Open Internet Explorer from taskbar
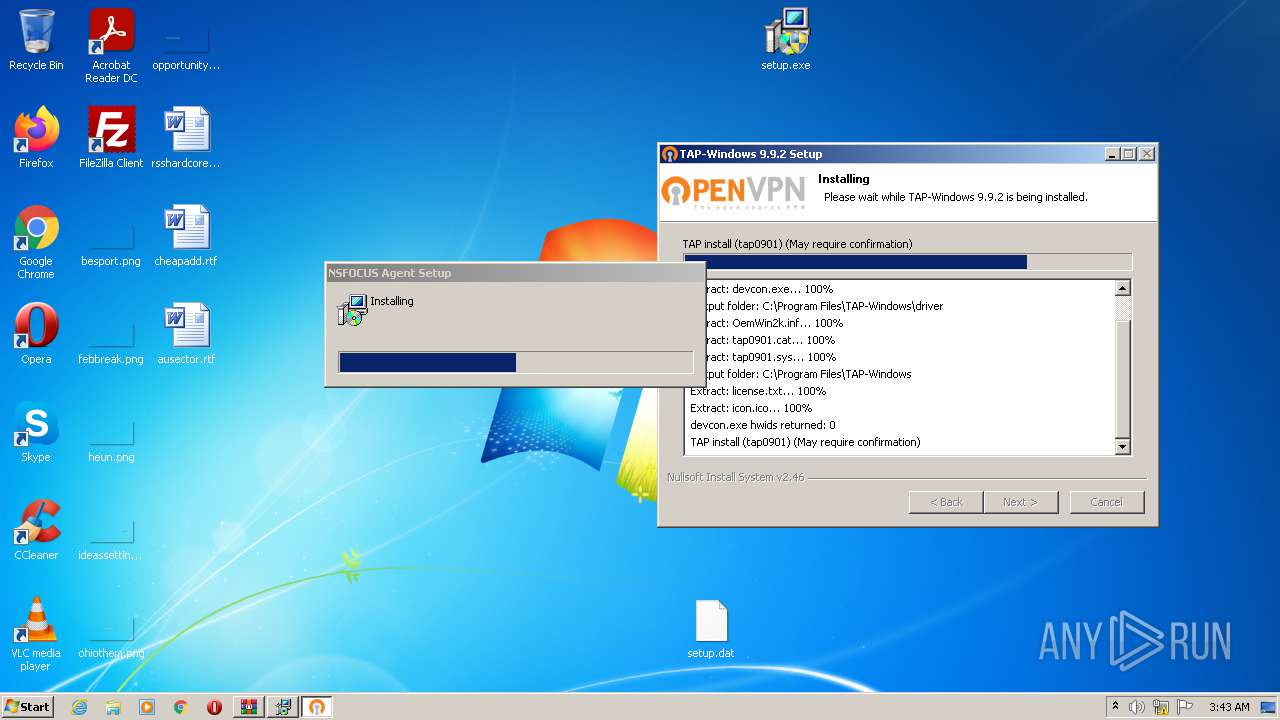Viewport: 1280px width, 720px height. [79, 707]
